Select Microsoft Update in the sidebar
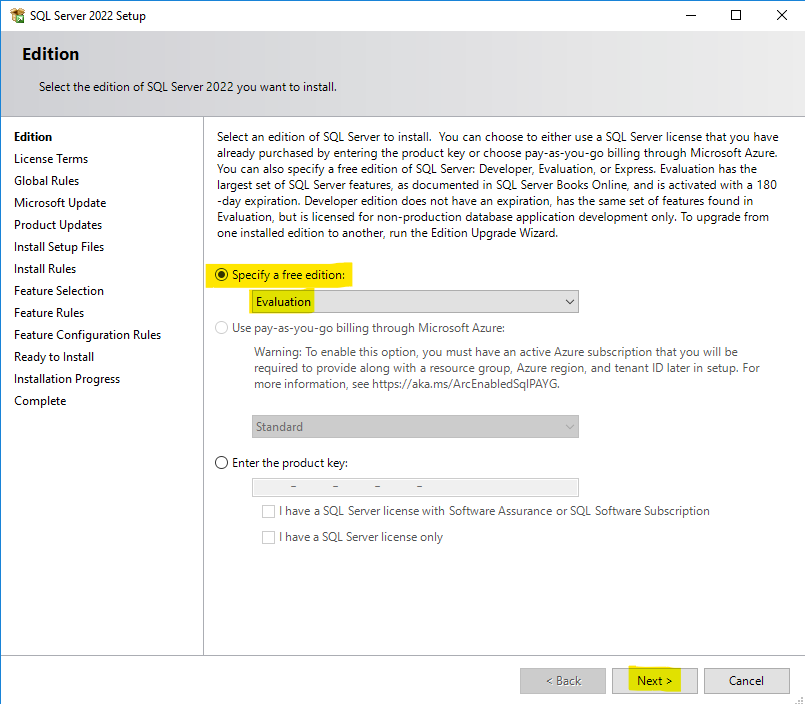This screenshot has height=704, width=805. 60,202
